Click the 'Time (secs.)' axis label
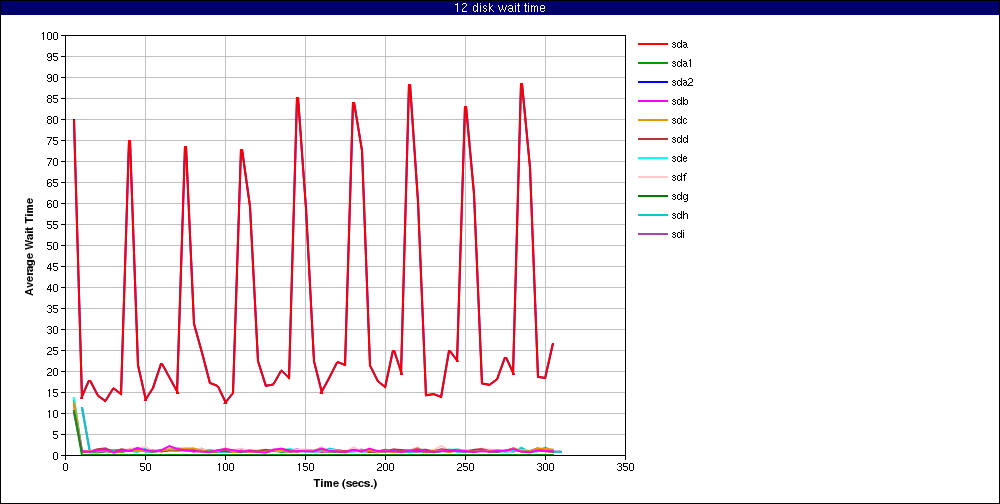 [345, 484]
